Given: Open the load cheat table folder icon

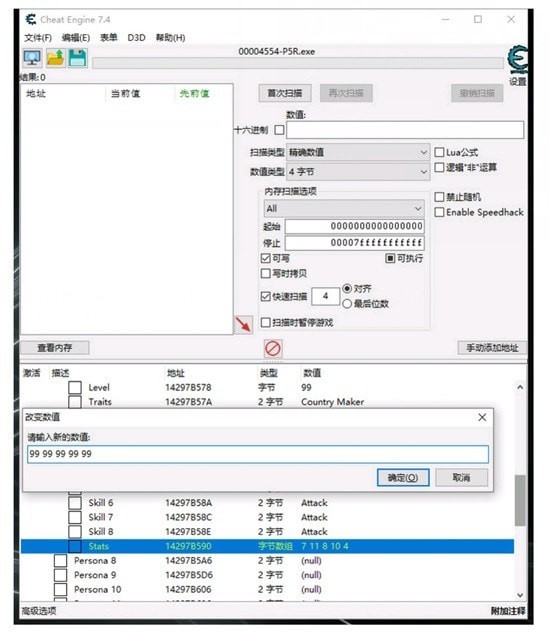Looking at the screenshot, I should 55,58.
